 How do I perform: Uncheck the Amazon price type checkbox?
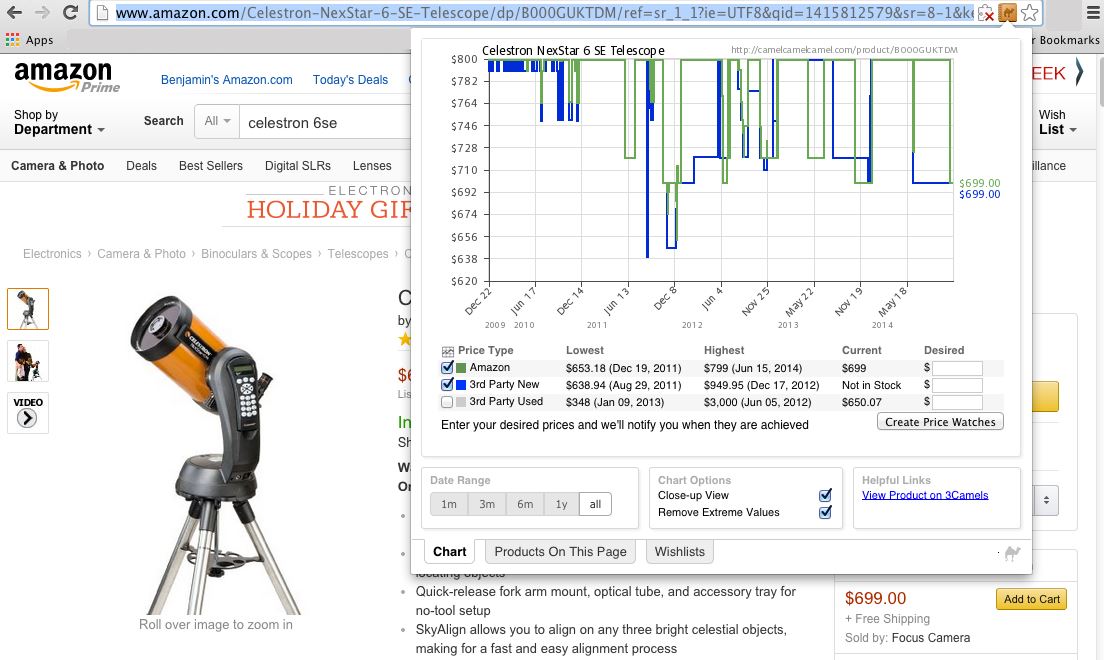(x=447, y=368)
